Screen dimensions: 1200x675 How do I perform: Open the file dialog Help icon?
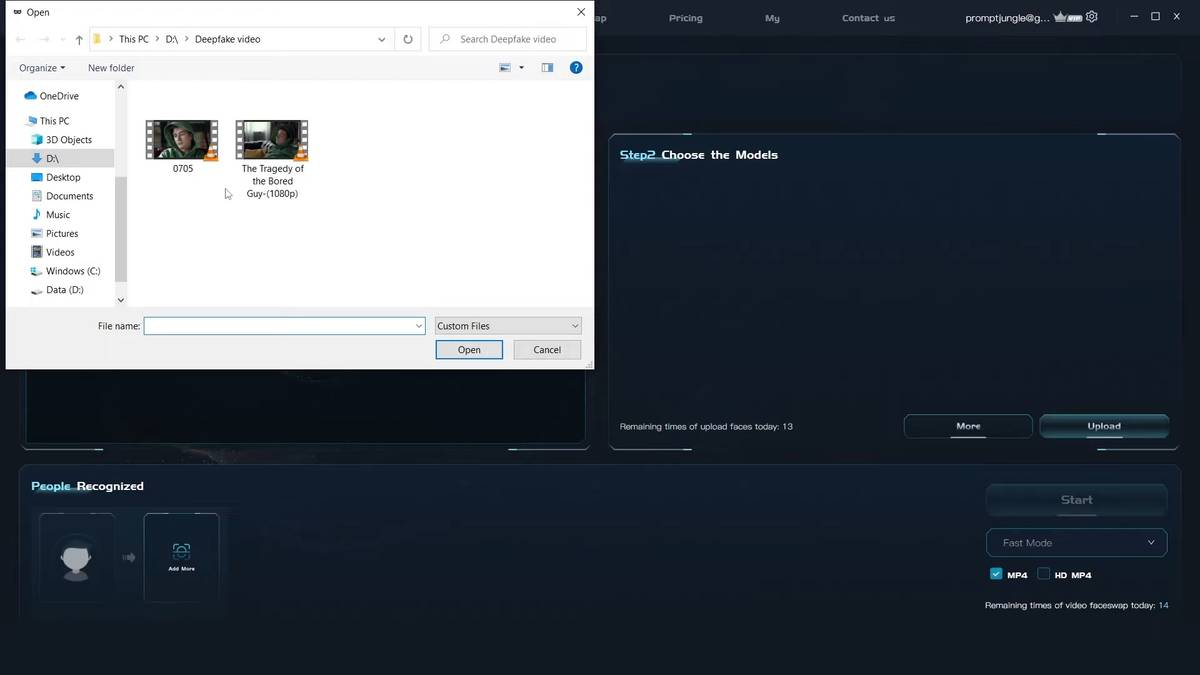(x=576, y=68)
